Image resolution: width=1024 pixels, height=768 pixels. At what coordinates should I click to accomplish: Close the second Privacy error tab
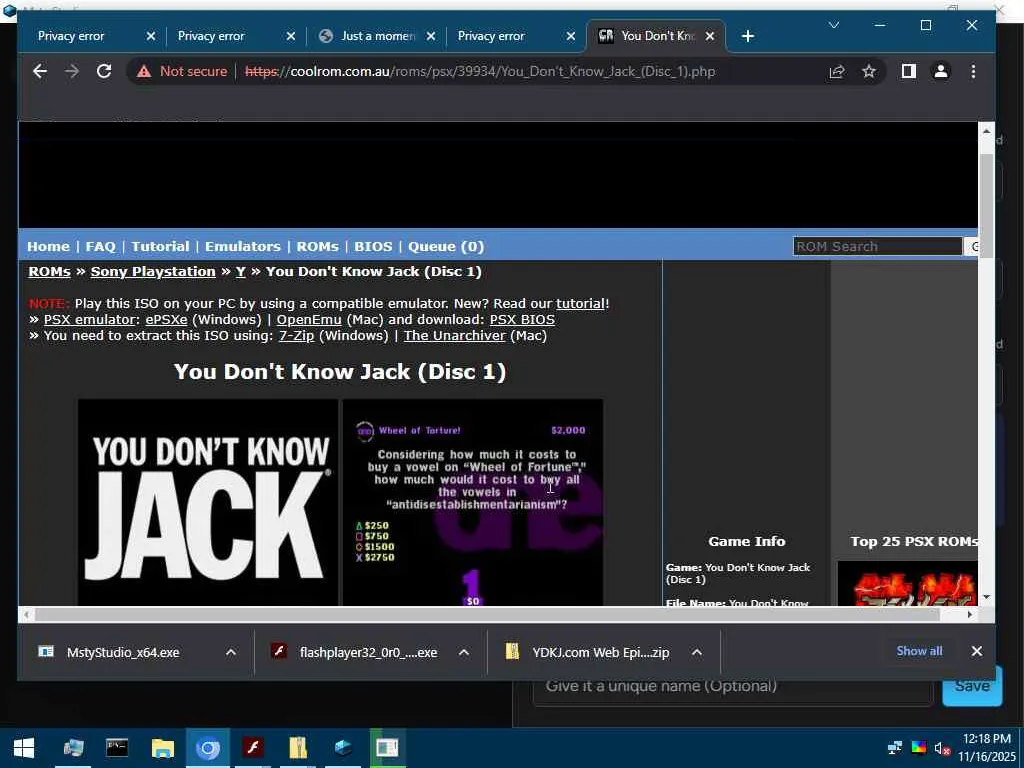[291, 36]
